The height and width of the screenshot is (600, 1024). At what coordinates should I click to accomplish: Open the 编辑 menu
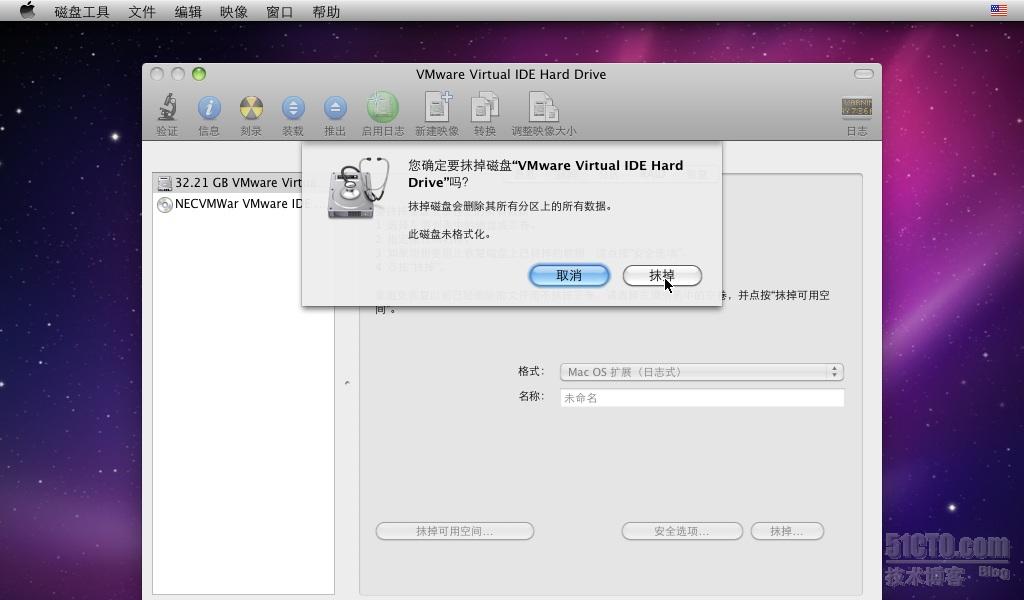pos(188,11)
